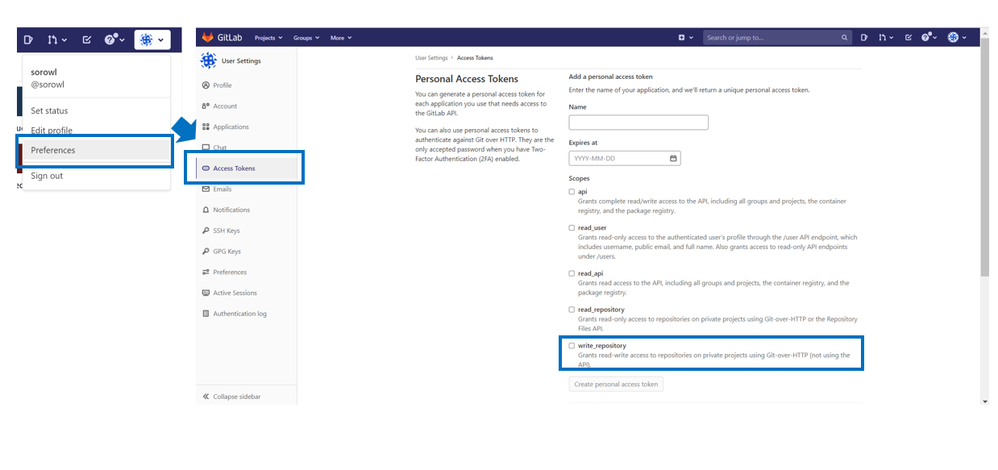
Task: Click Create personal access token button
Action: pos(616,384)
